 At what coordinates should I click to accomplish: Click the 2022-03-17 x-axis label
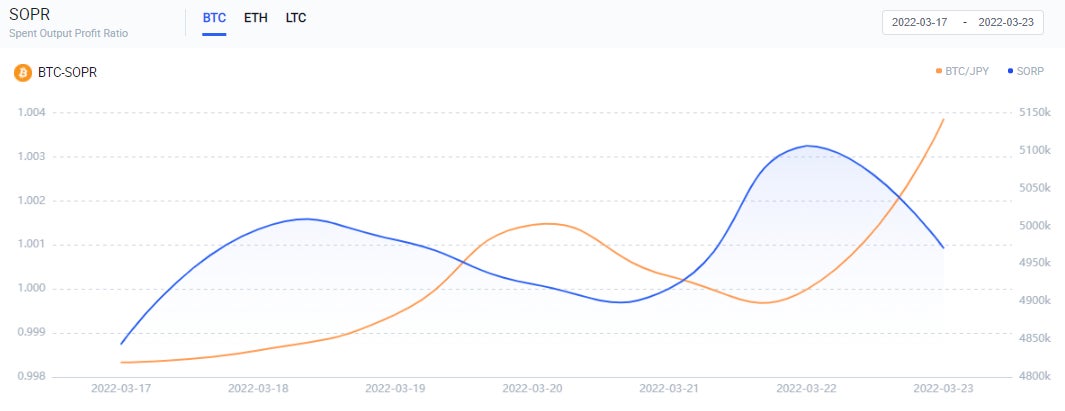pyautogui.click(x=122, y=389)
